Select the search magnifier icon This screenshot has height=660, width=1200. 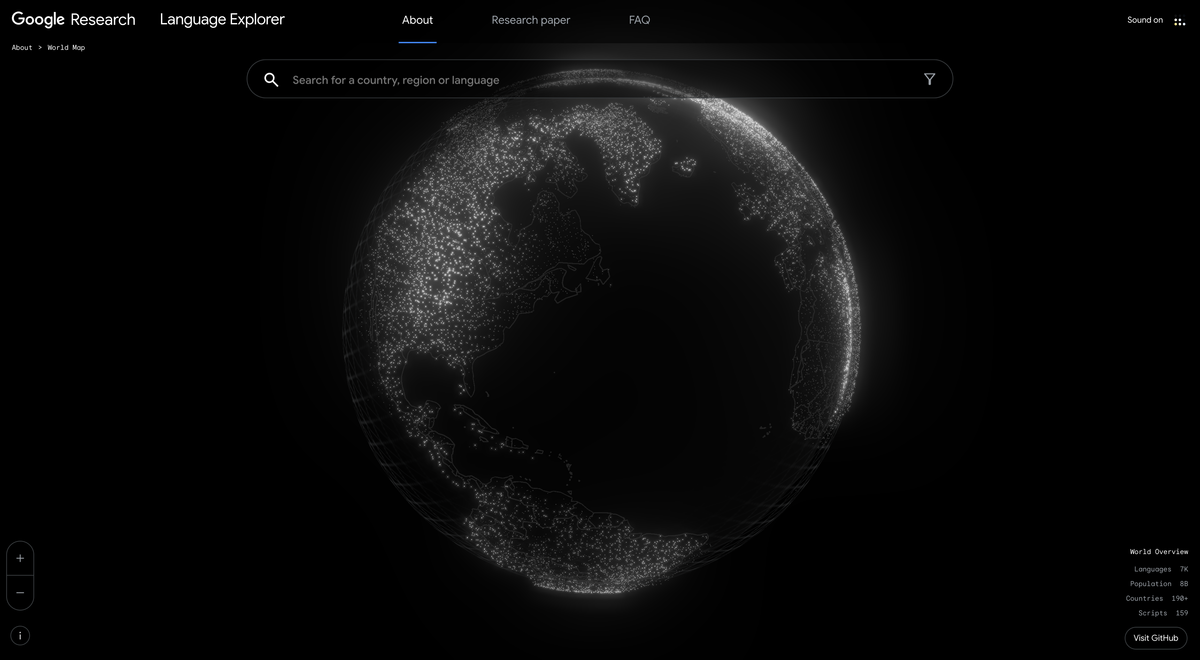(x=271, y=79)
